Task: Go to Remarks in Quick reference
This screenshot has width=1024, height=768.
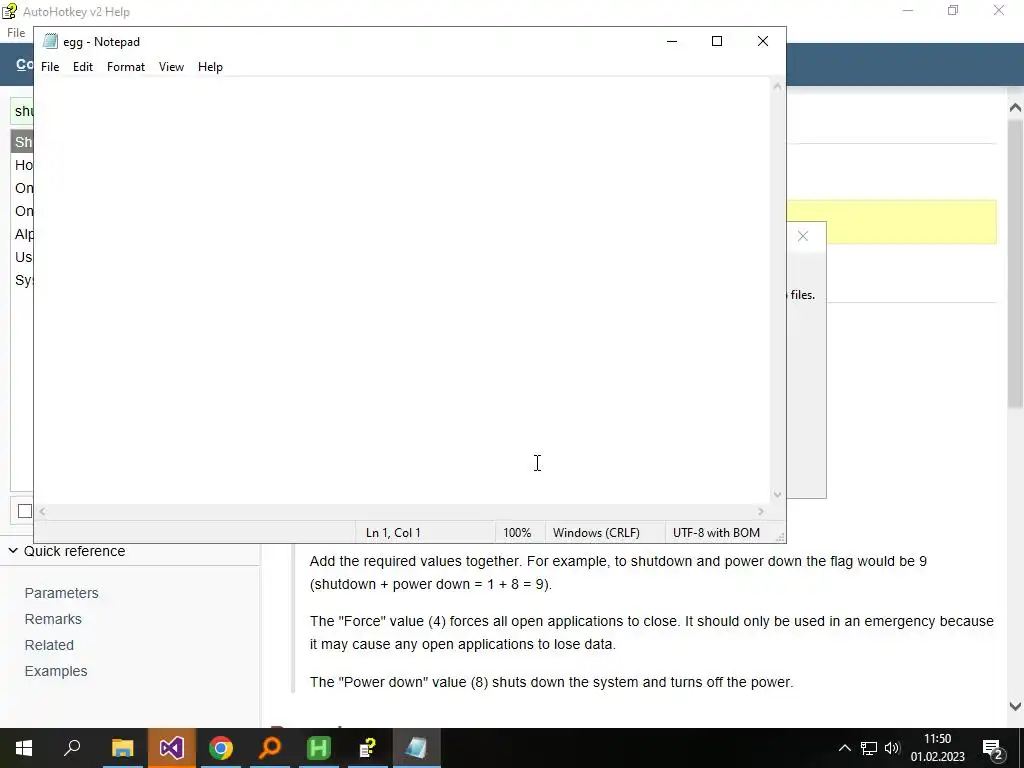Action: 53,619
